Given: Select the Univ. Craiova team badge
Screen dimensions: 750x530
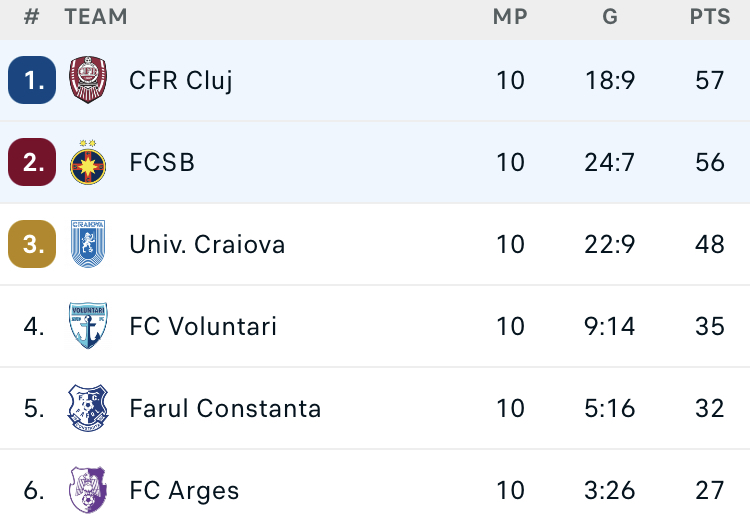Looking at the screenshot, I should [x=88, y=244].
